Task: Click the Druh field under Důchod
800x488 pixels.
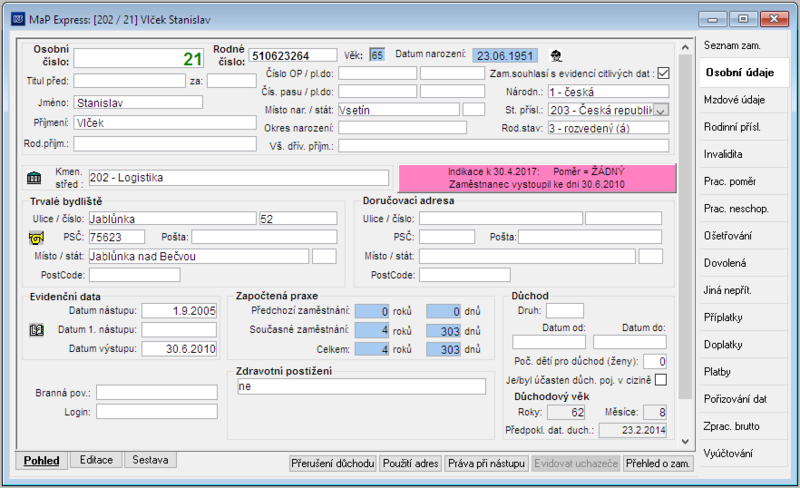Action: [565, 310]
